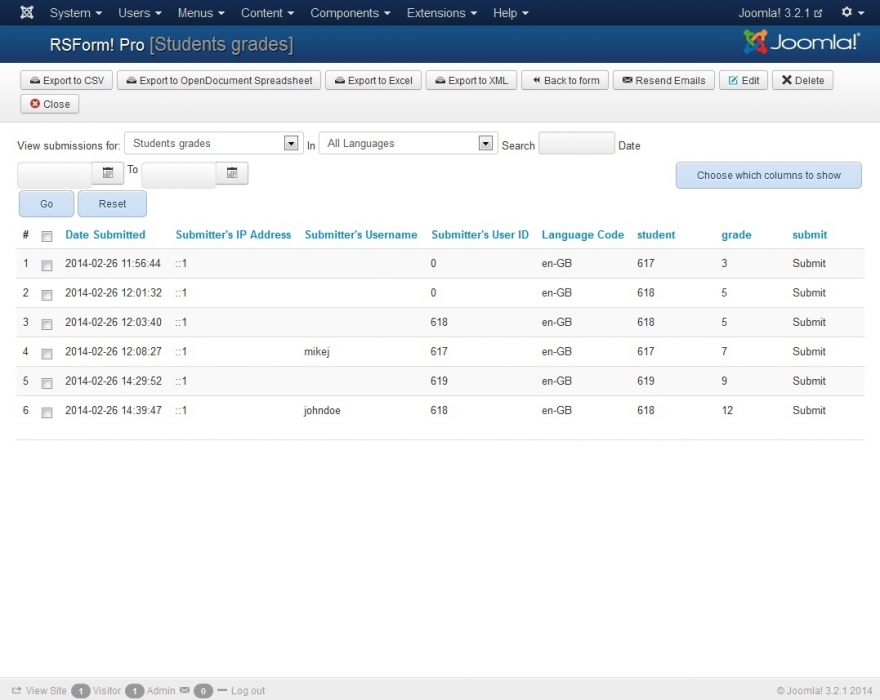Sort by submit column
Viewport: 880px width, 700px height.
(809, 235)
